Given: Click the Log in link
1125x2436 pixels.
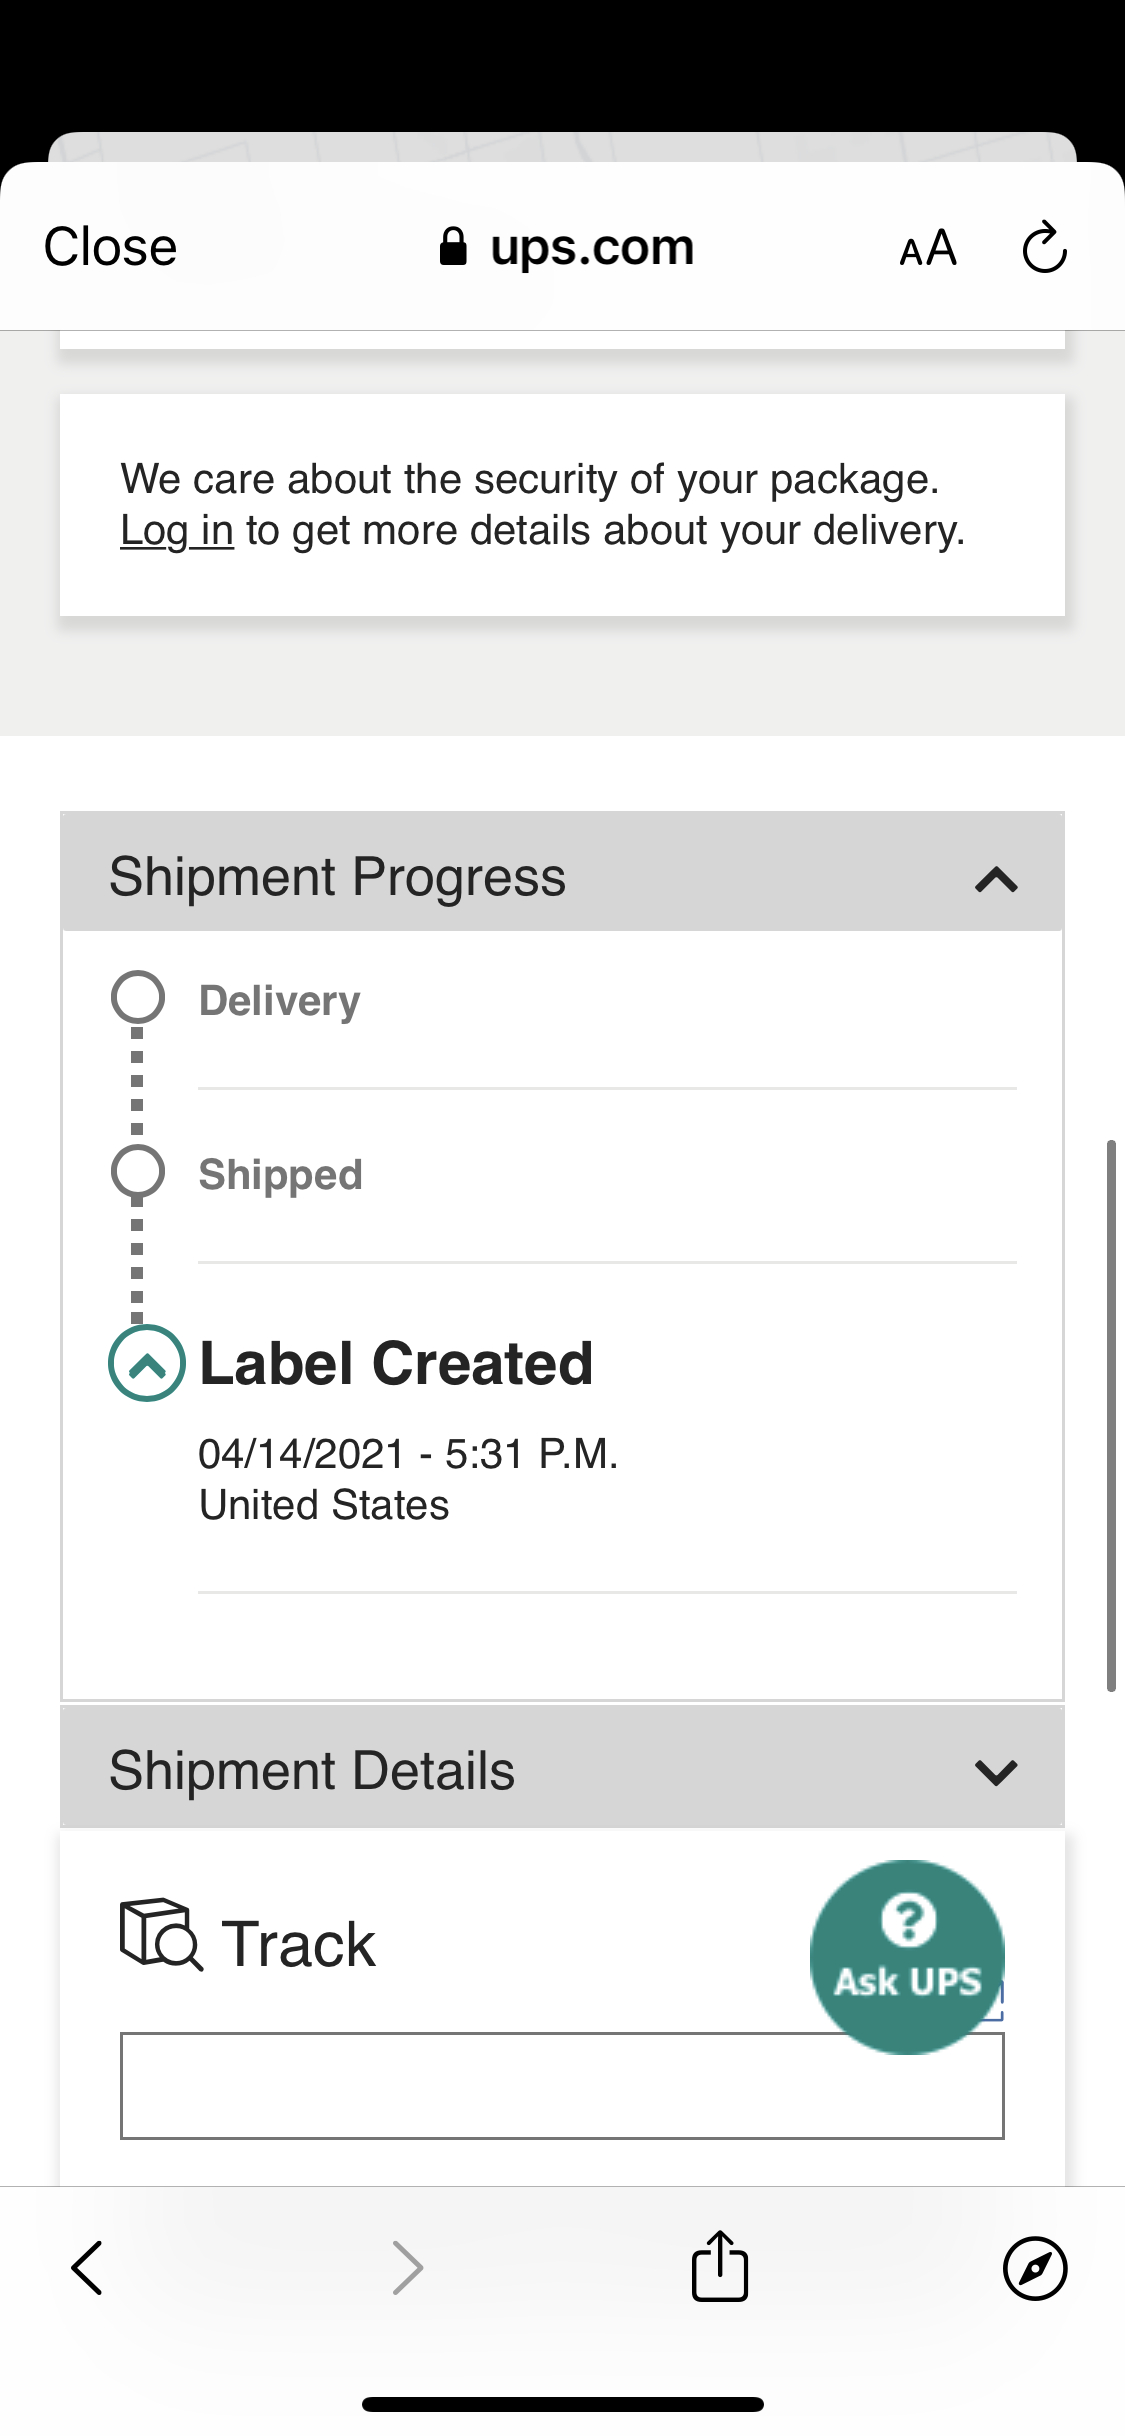Looking at the screenshot, I should 176,531.
